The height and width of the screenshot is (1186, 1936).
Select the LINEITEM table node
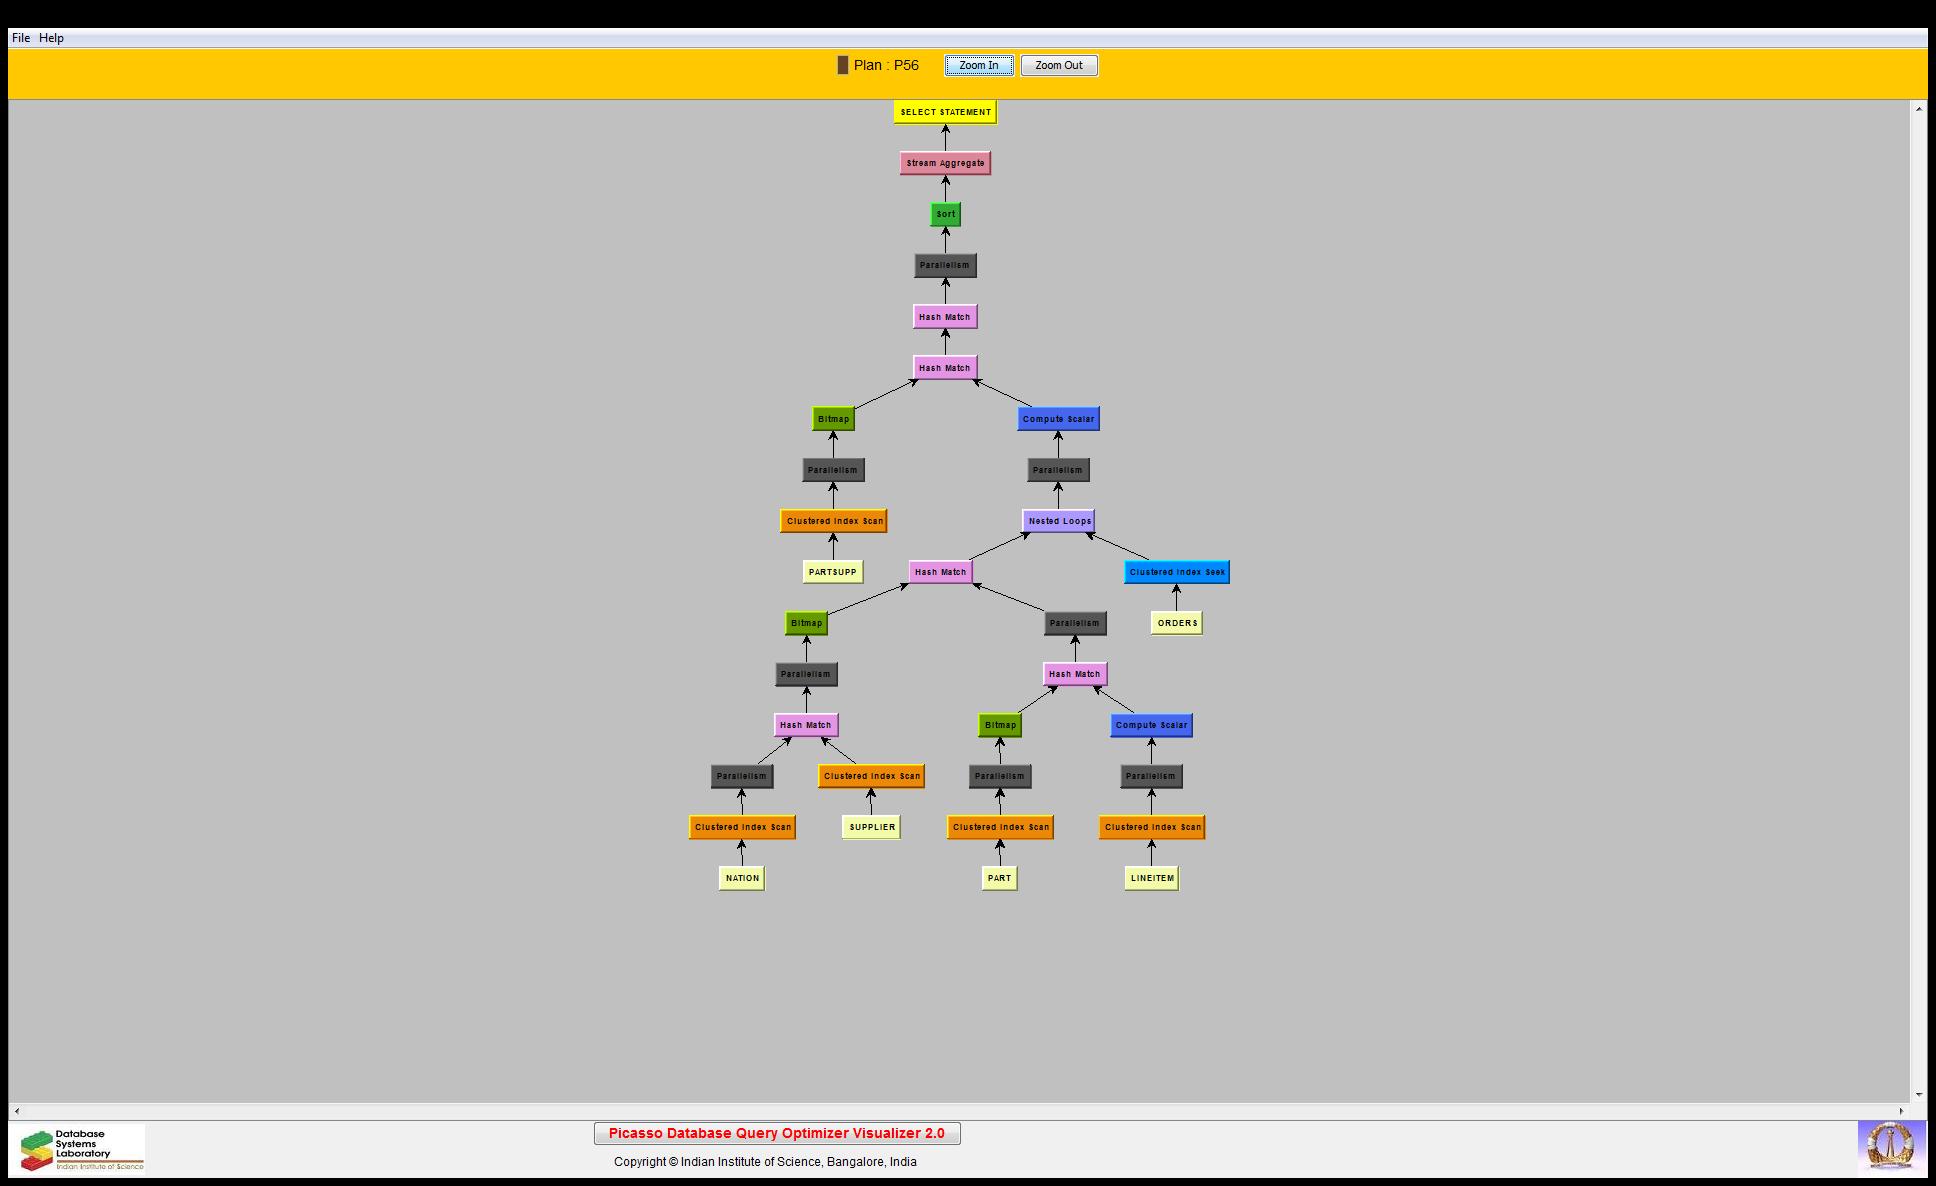pos(1151,878)
